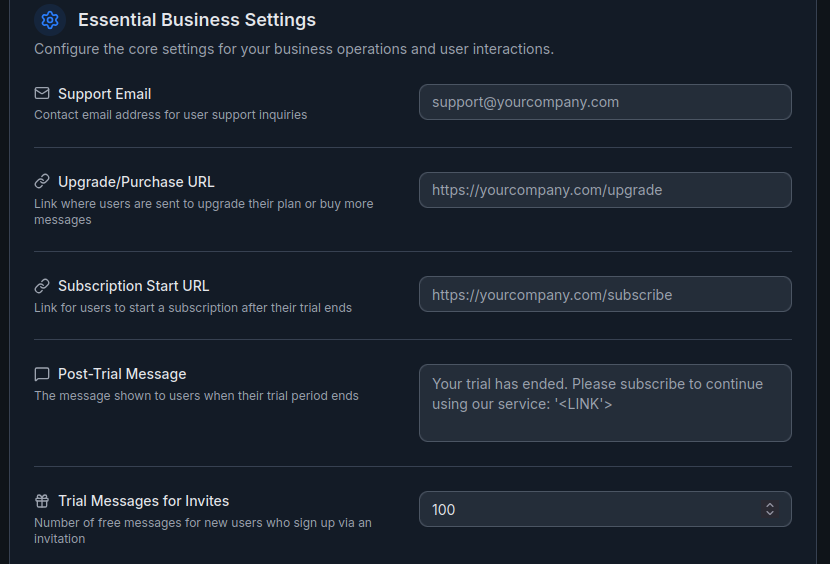The height and width of the screenshot is (564, 830).
Task: Click 'The message shown to users when their trial' text
Action: tap(196, 396)
